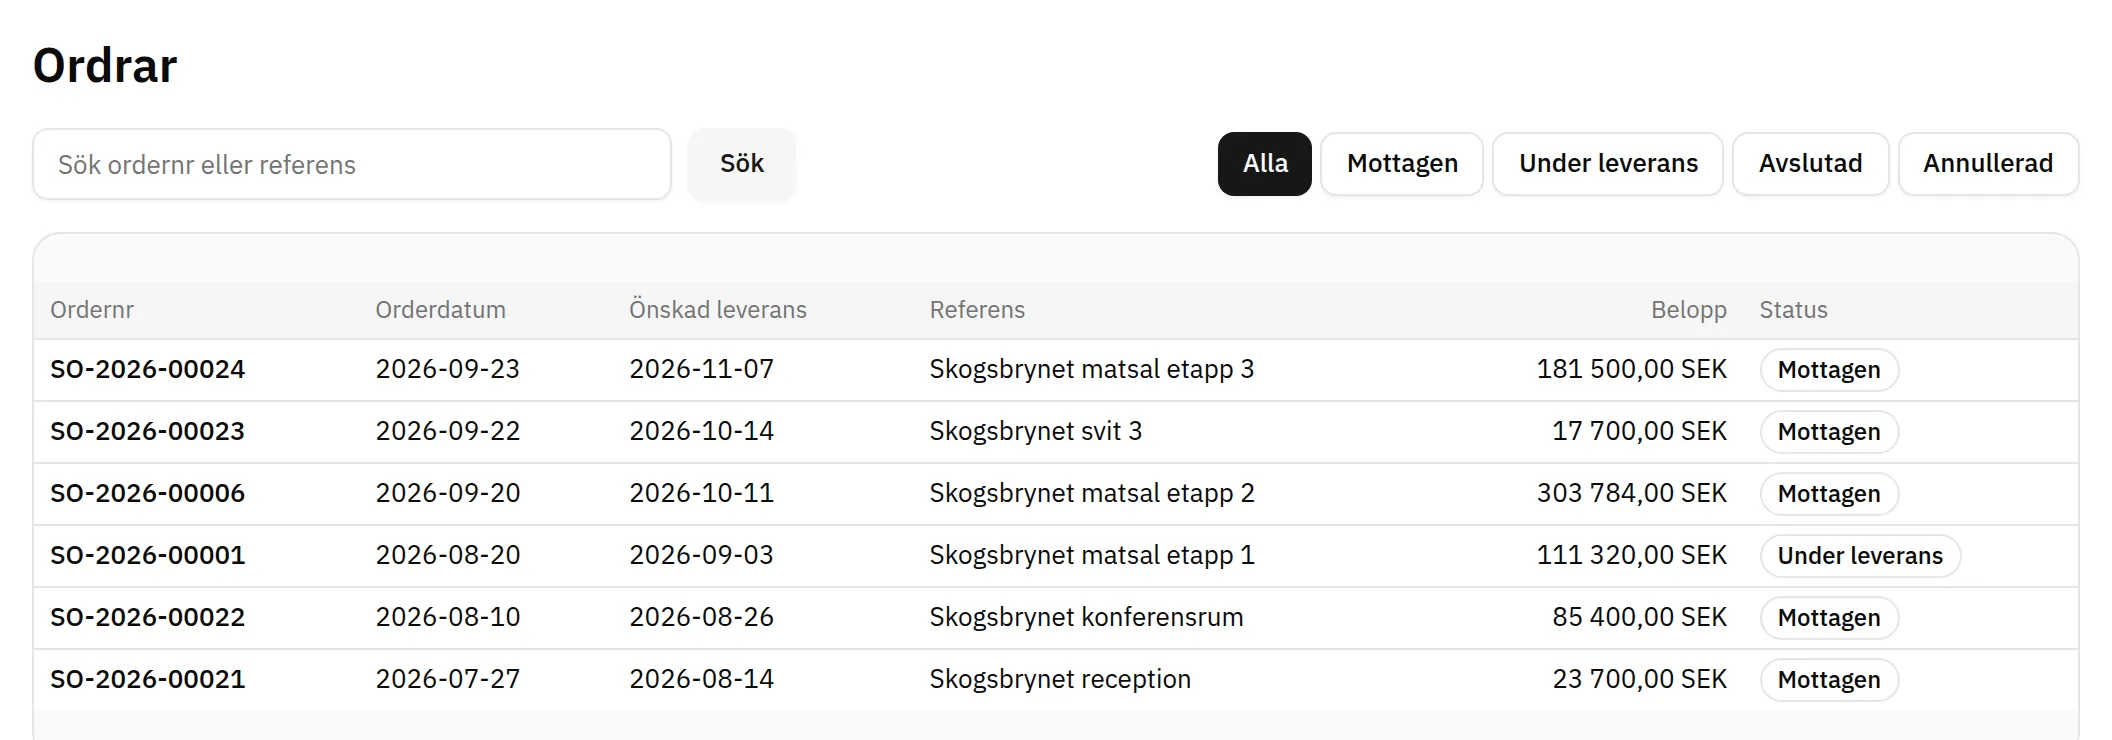Image resolution: width=2112 pixels, height=740 pixels.
Task: Click the Önskad leverans column header
Action: 718,310
